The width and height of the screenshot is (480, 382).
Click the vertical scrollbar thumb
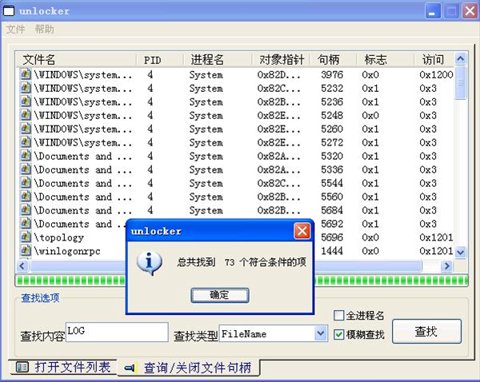[460, 83]
